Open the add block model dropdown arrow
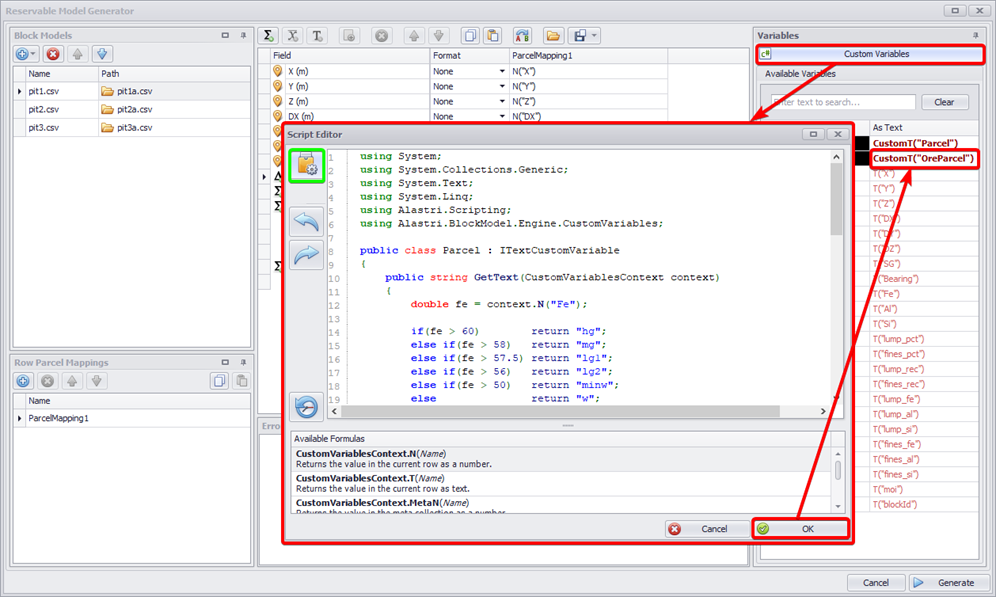The width and height of the screenshot is (996, 597). coord(35,54)
